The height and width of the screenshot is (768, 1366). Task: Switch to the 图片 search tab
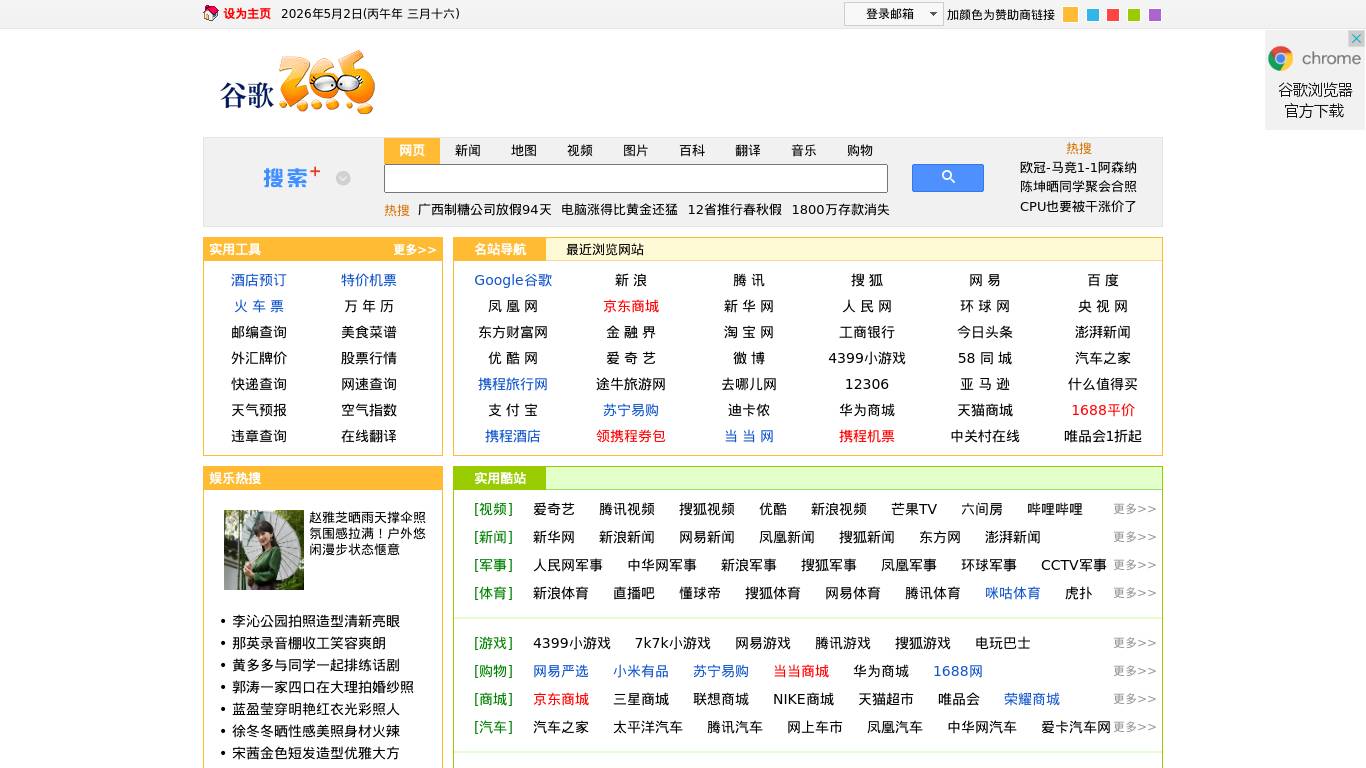636,150
